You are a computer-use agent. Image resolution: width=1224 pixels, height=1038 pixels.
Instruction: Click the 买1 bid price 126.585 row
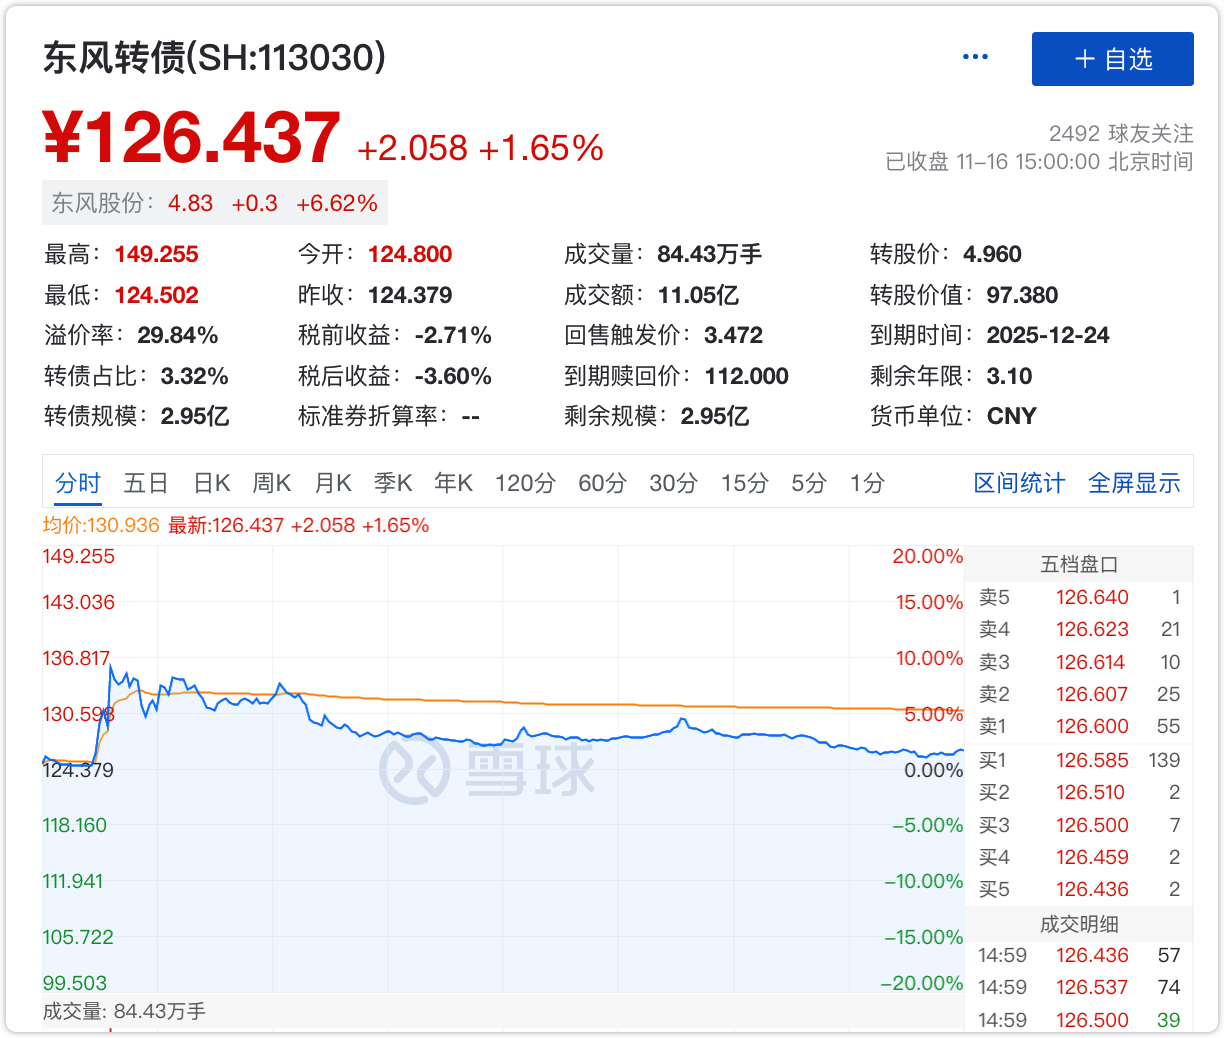(x=1079, y=761)
